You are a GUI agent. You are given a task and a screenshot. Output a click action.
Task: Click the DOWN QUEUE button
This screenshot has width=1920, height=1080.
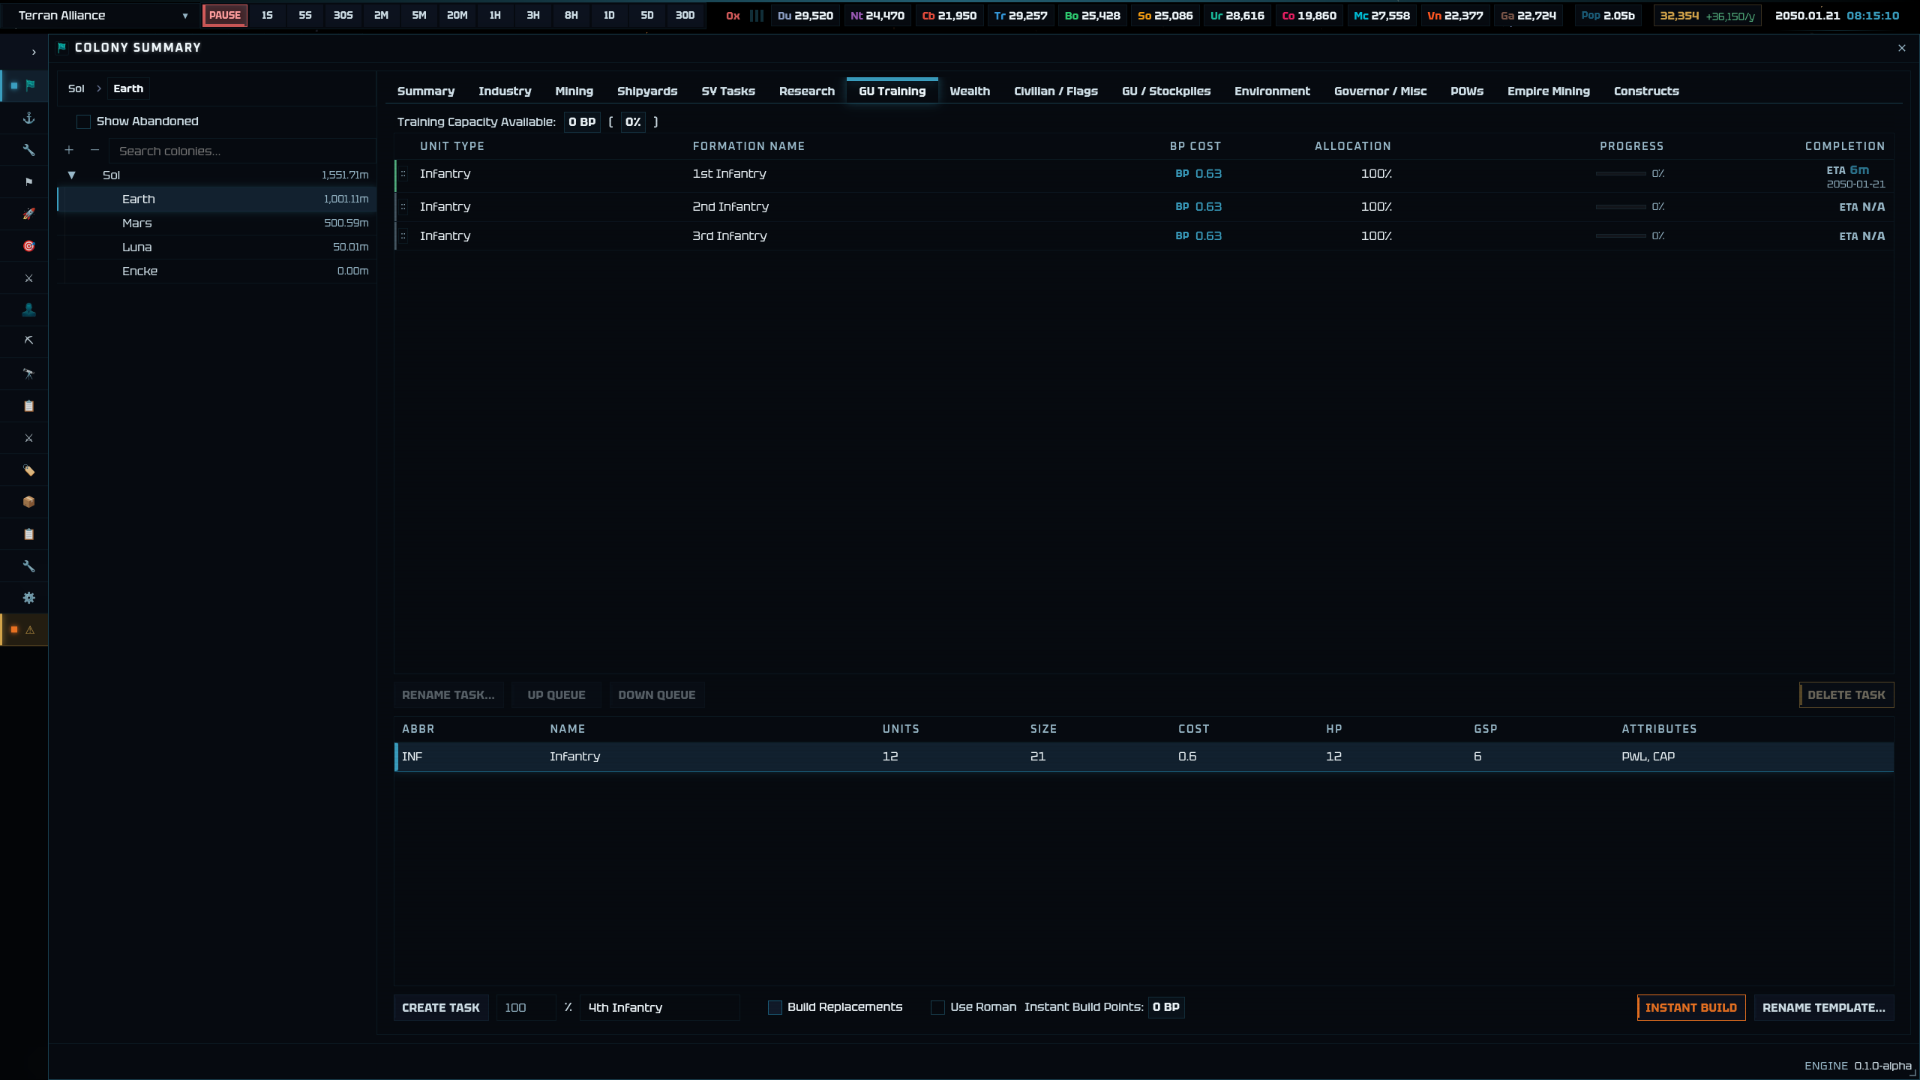coord(657,695)
